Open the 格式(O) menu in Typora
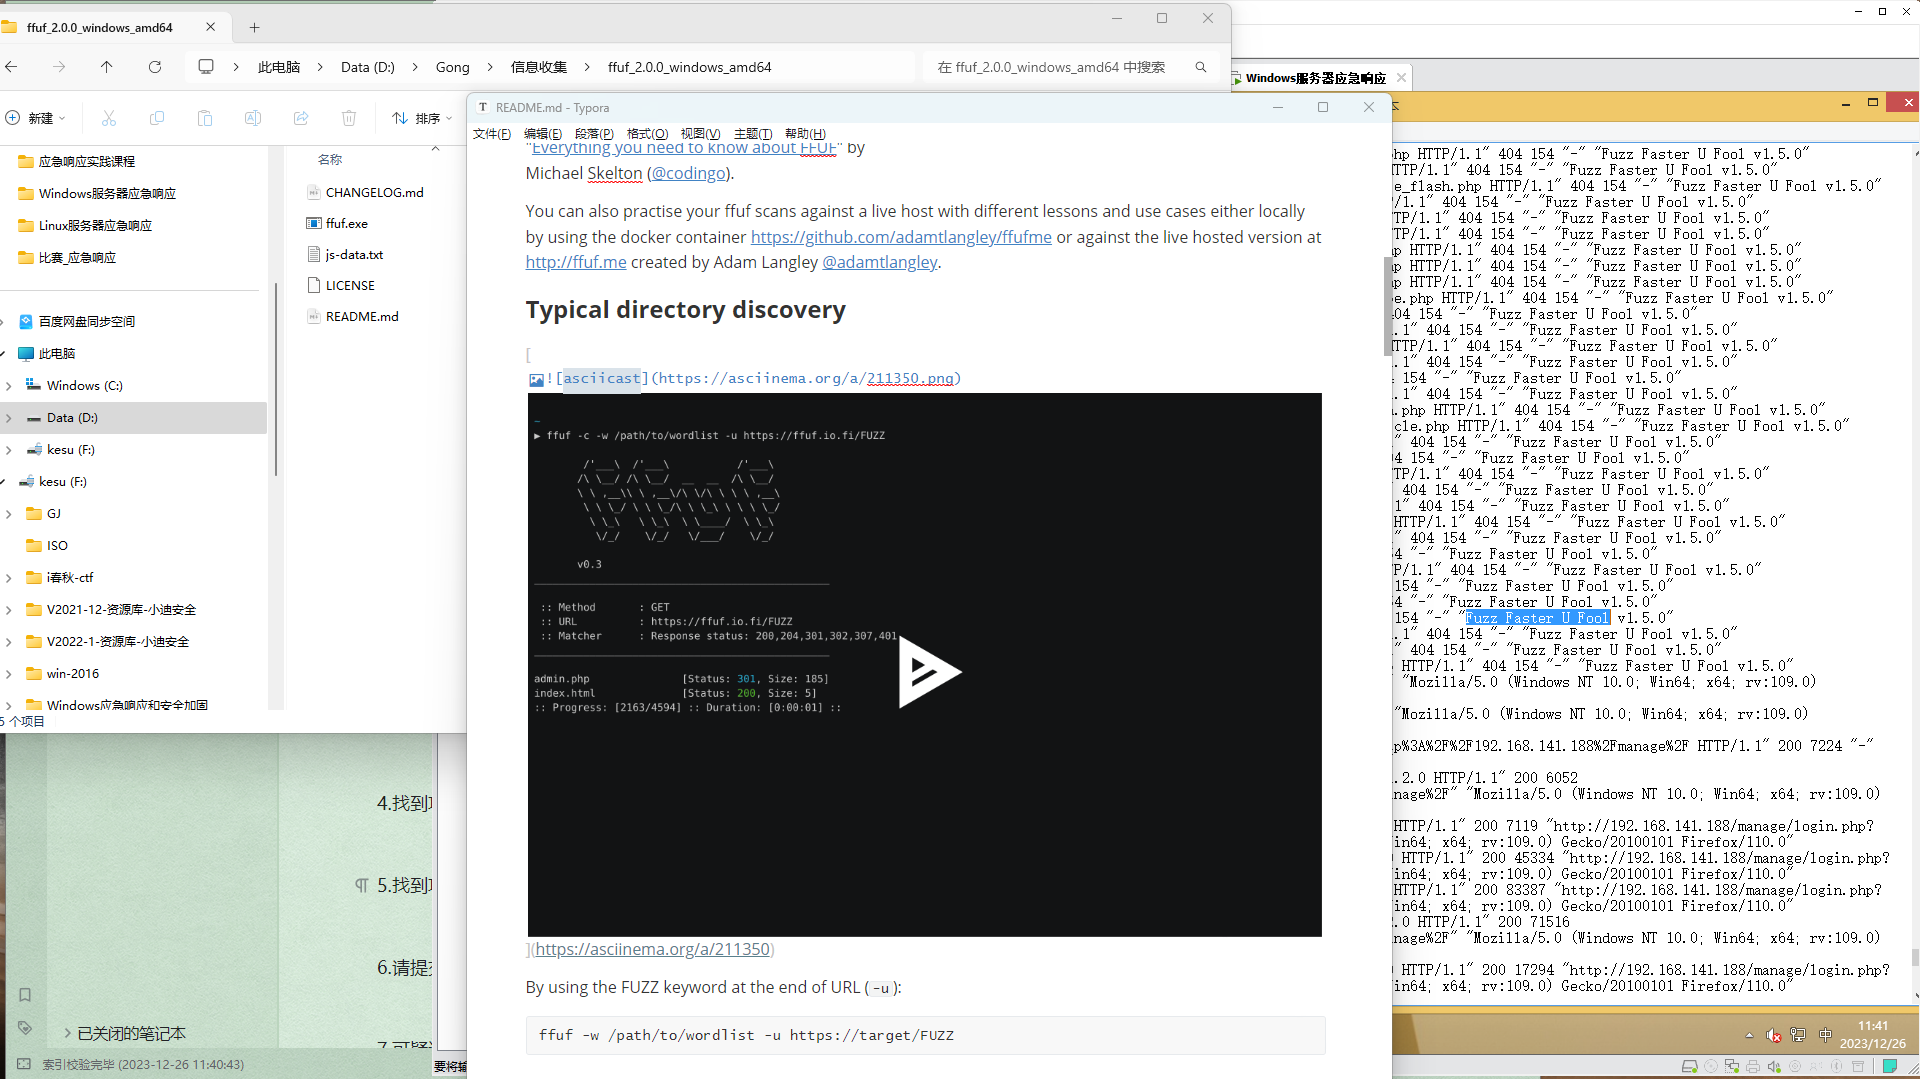 click(x=647, y=134)
